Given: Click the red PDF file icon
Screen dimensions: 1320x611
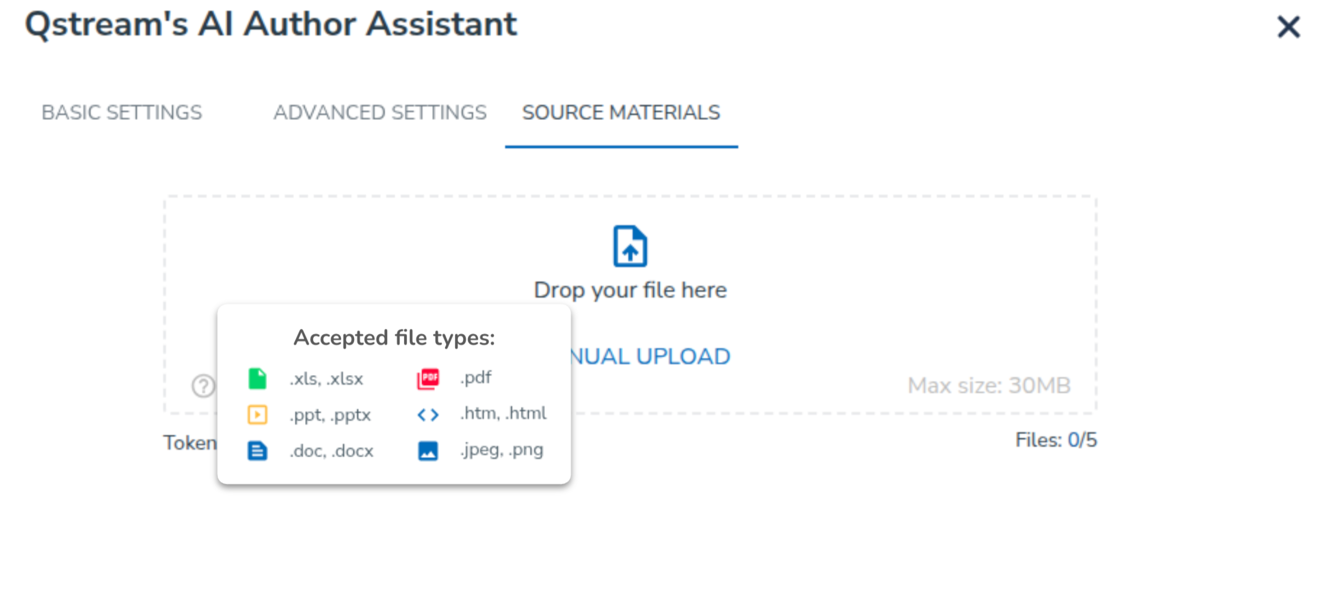Looking at the screenshot, I should pyautogui.click(x=428, y=379).
